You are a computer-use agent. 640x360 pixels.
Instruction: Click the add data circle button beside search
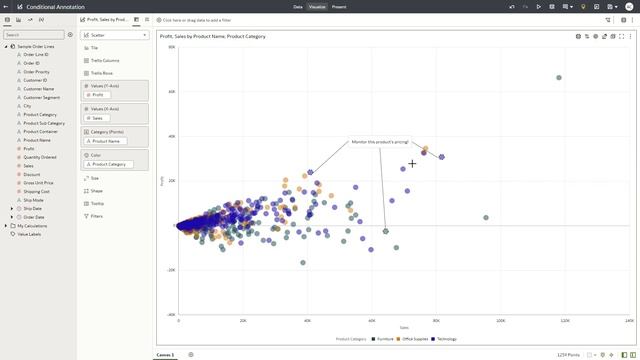[x=70, y=35]
